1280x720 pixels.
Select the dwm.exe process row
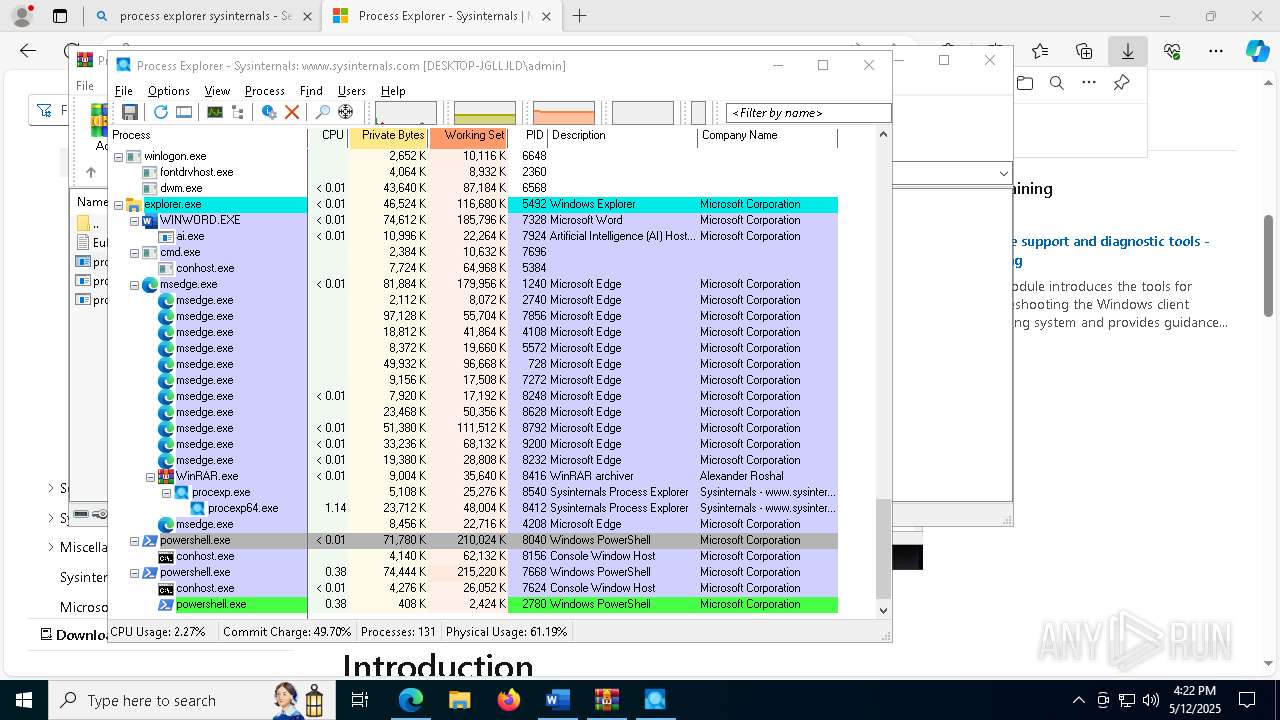pyautogui.click(x=473, y=188)
